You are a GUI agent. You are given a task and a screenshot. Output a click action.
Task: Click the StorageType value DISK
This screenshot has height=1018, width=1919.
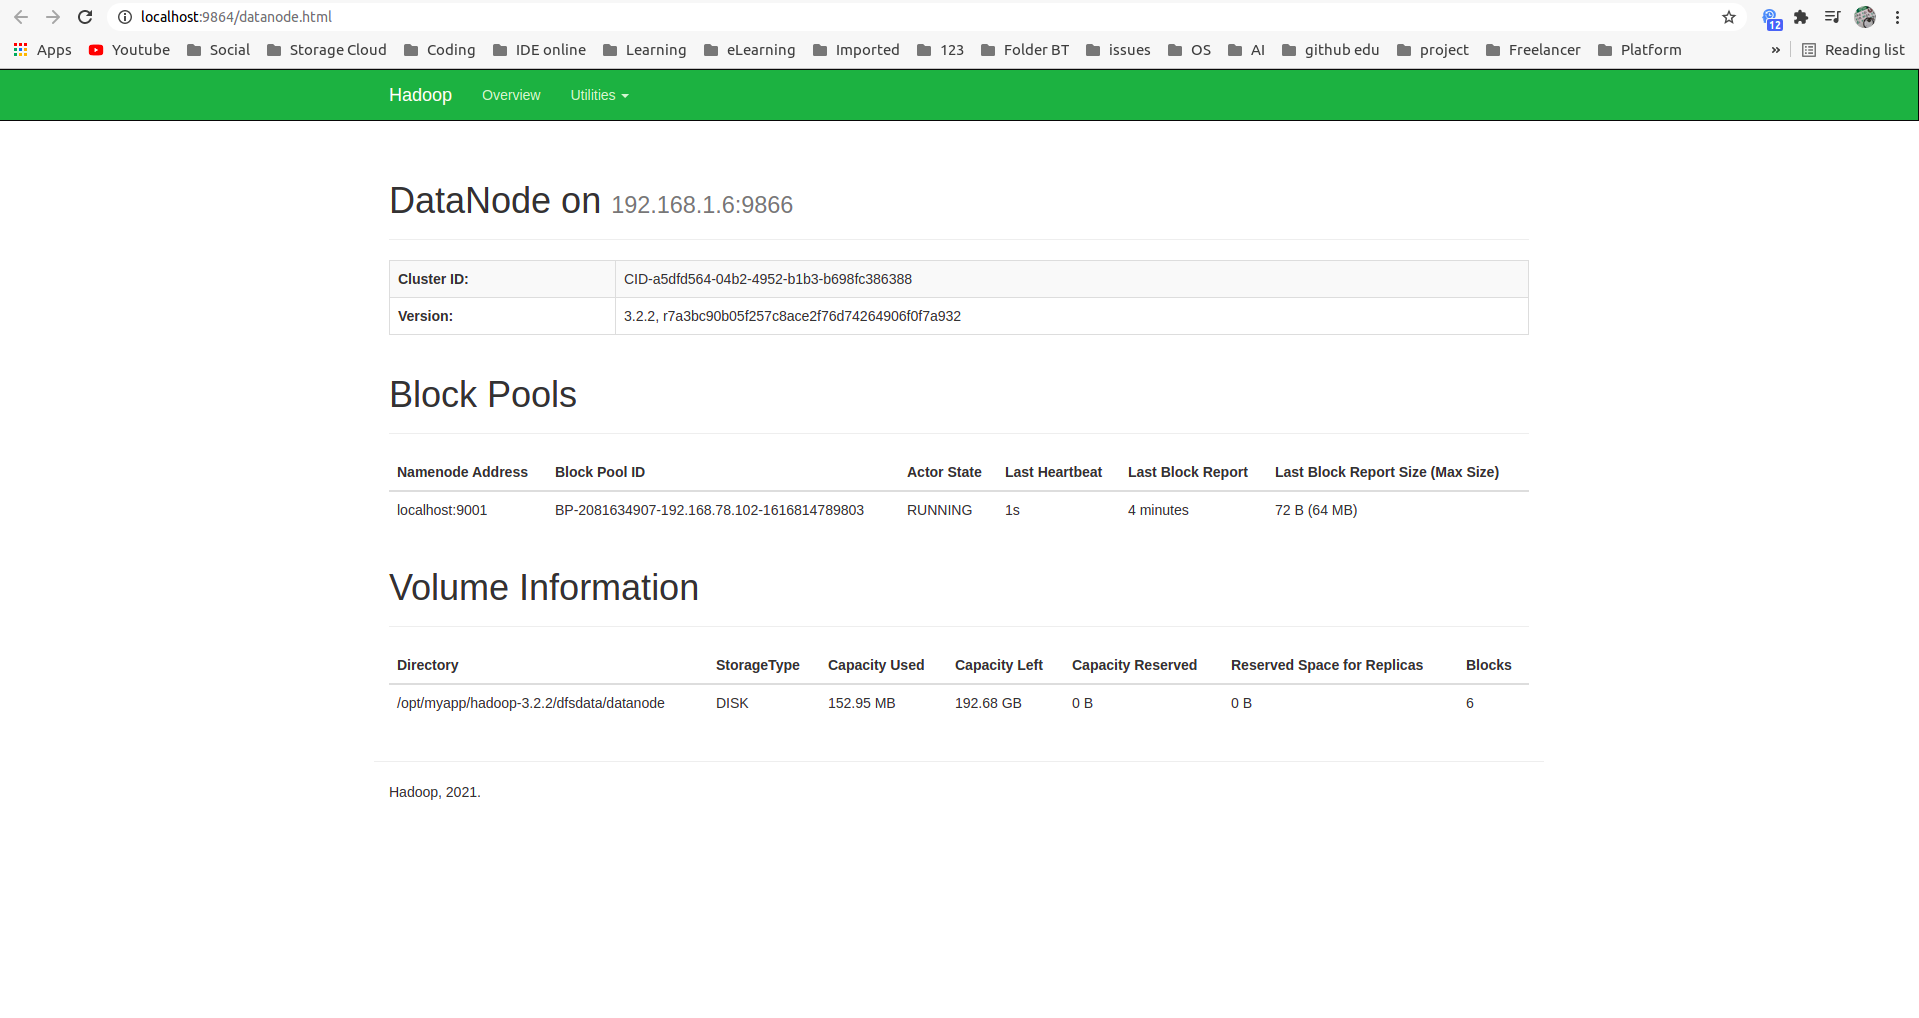point(732,703)
